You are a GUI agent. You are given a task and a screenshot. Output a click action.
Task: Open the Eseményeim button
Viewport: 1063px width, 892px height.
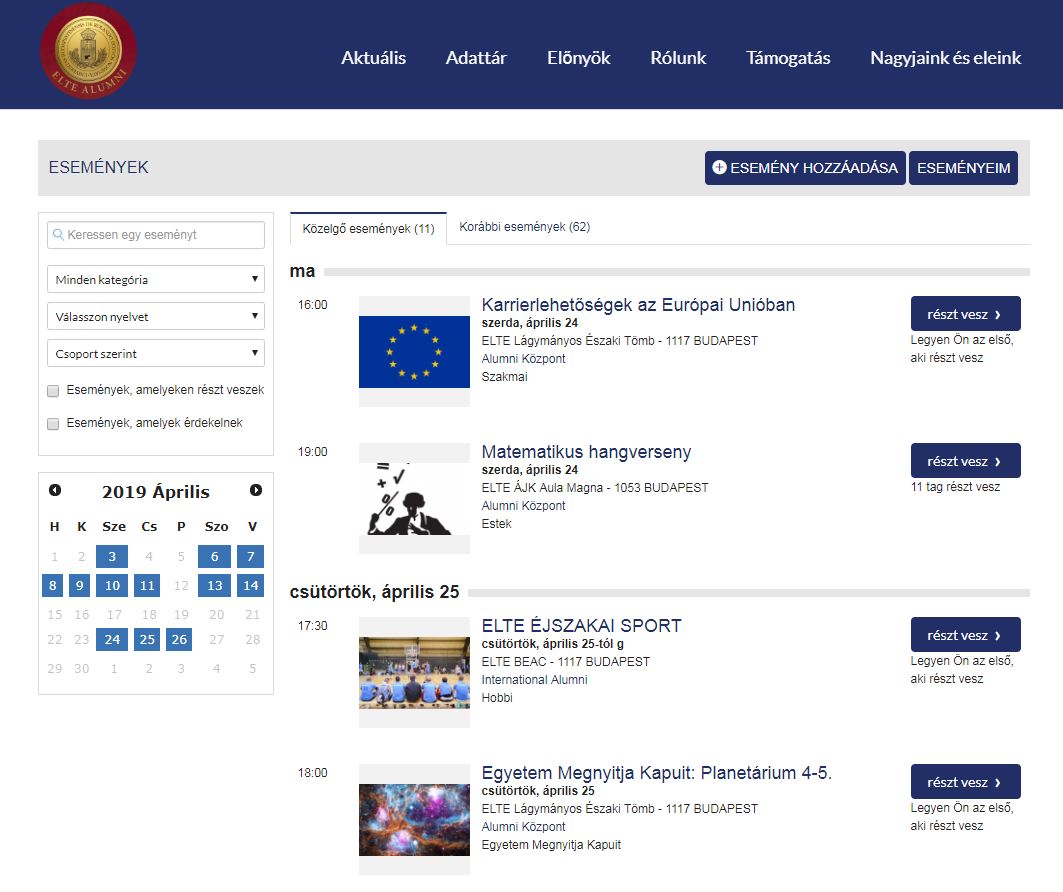coord(963,168)
